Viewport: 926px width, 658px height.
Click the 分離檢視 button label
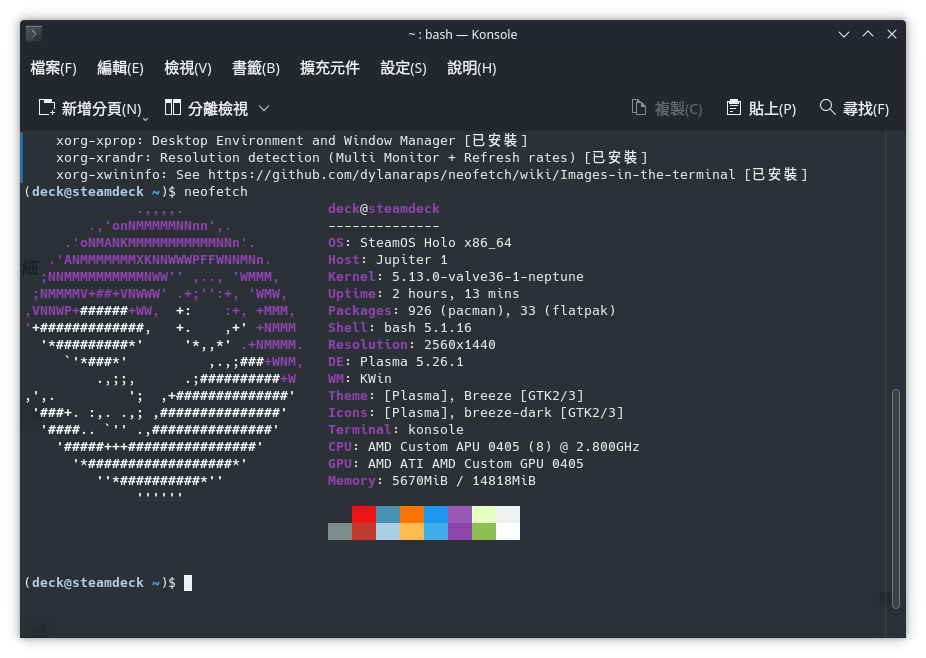pos(218,109)
